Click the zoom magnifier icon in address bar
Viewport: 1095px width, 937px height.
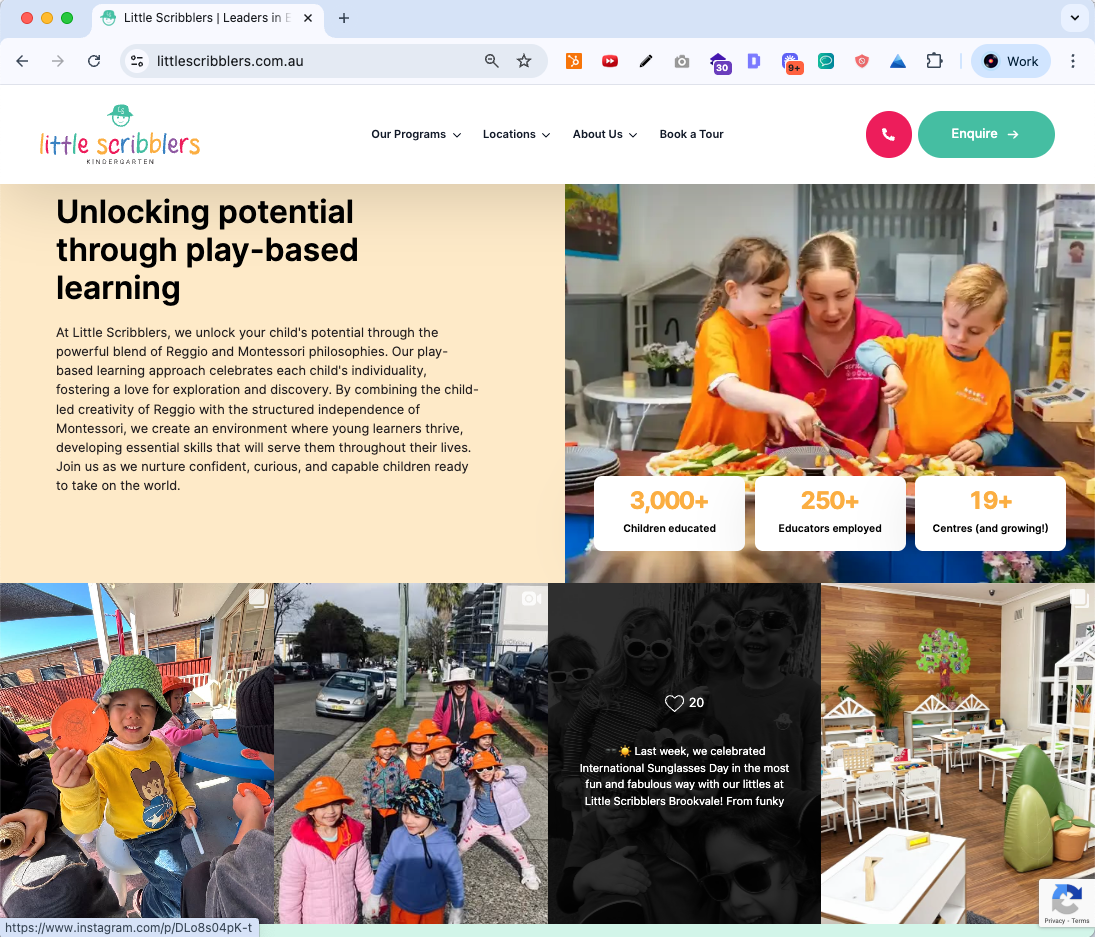491,61
